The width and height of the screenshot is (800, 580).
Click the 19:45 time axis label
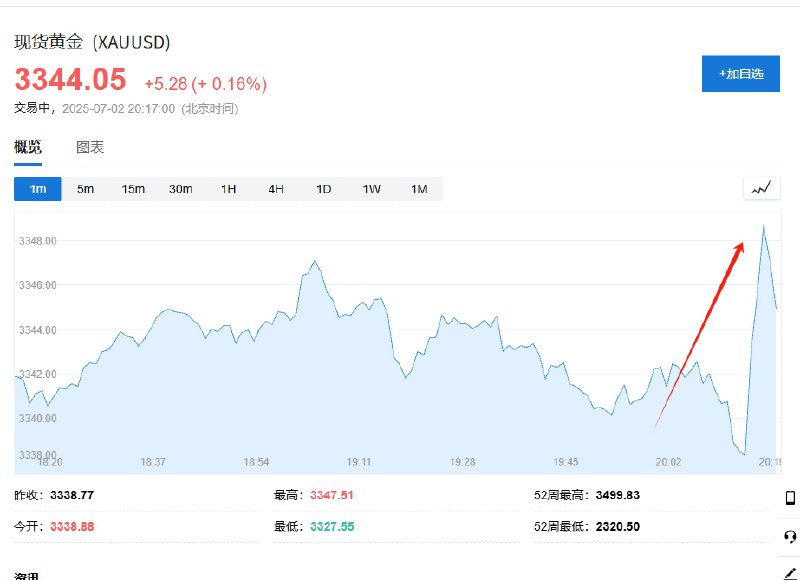[x=566, y=462]
